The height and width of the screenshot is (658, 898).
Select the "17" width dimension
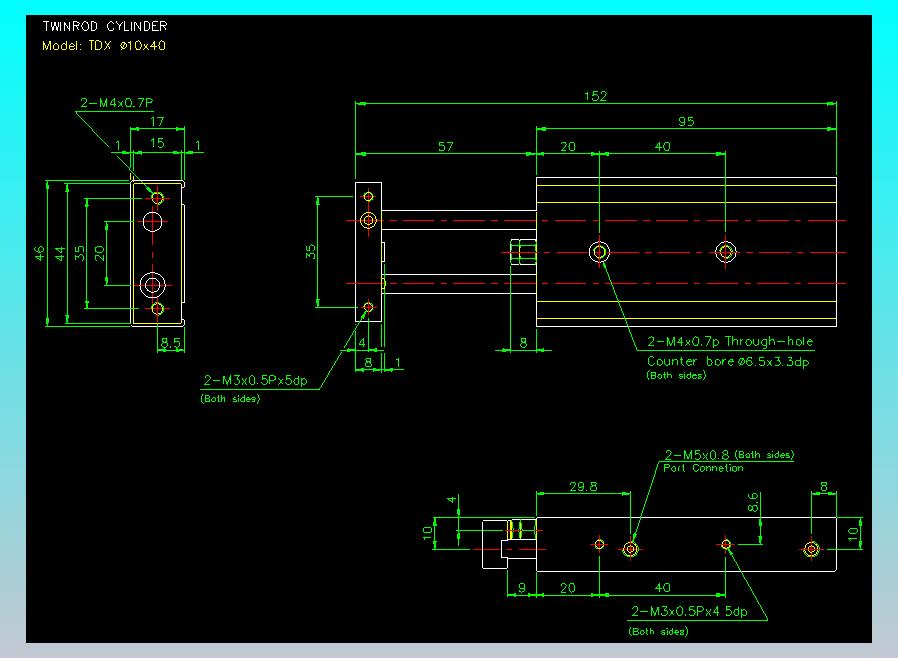(157, 121)
